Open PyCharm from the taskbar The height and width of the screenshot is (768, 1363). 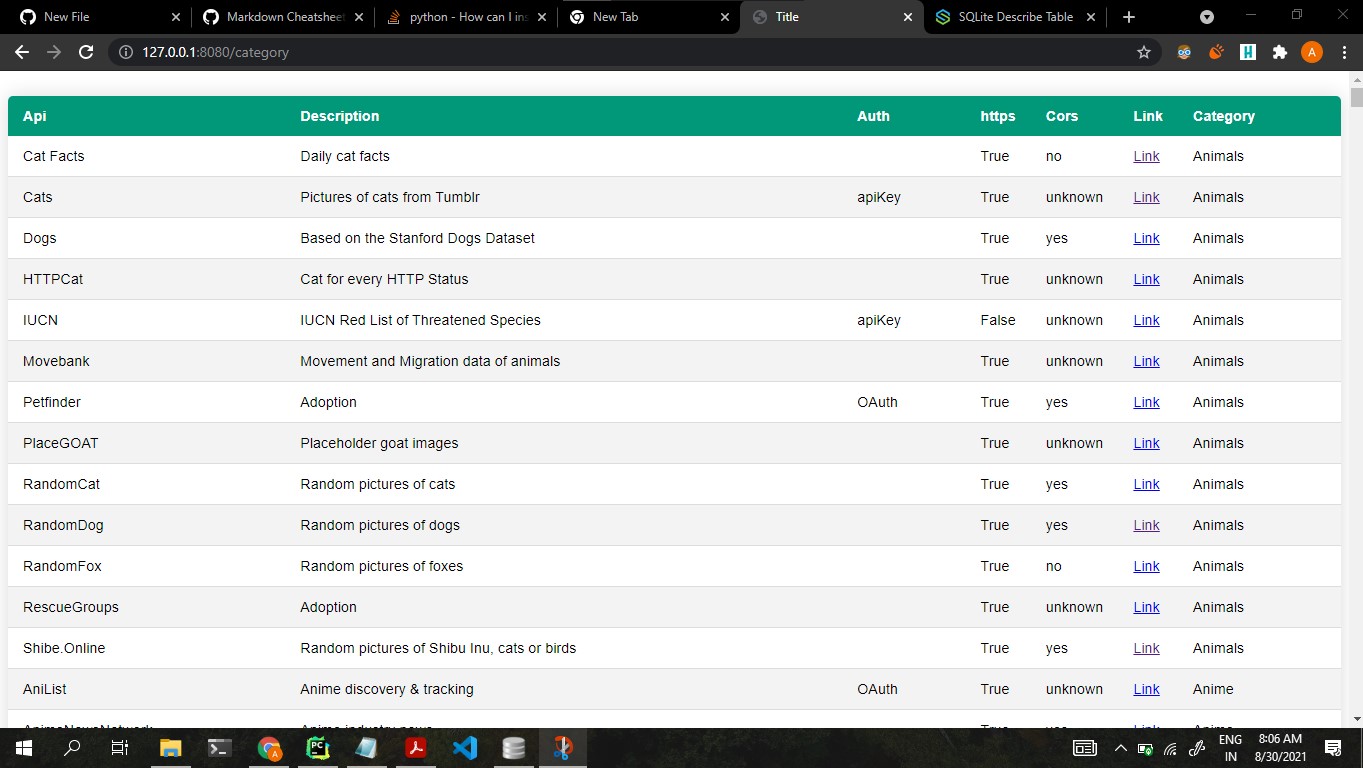tap(318, 747)
